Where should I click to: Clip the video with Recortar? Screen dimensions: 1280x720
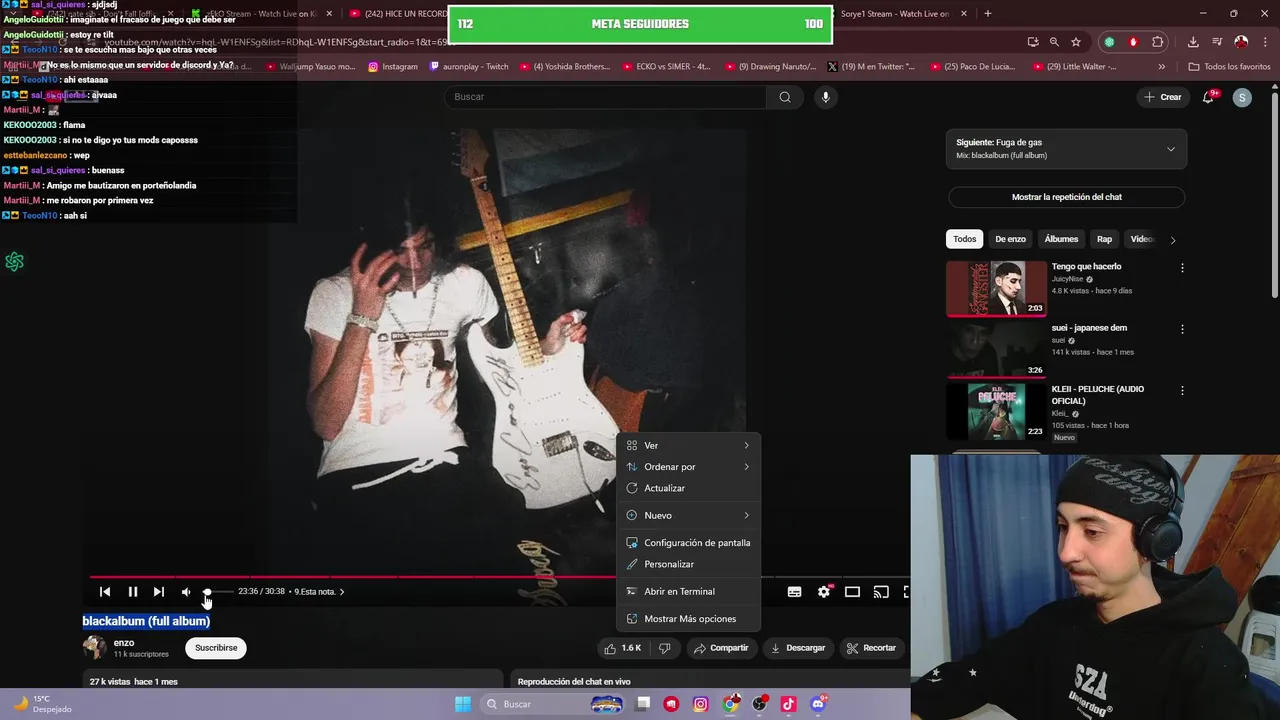pyautogui.click(x=871, y=648)
